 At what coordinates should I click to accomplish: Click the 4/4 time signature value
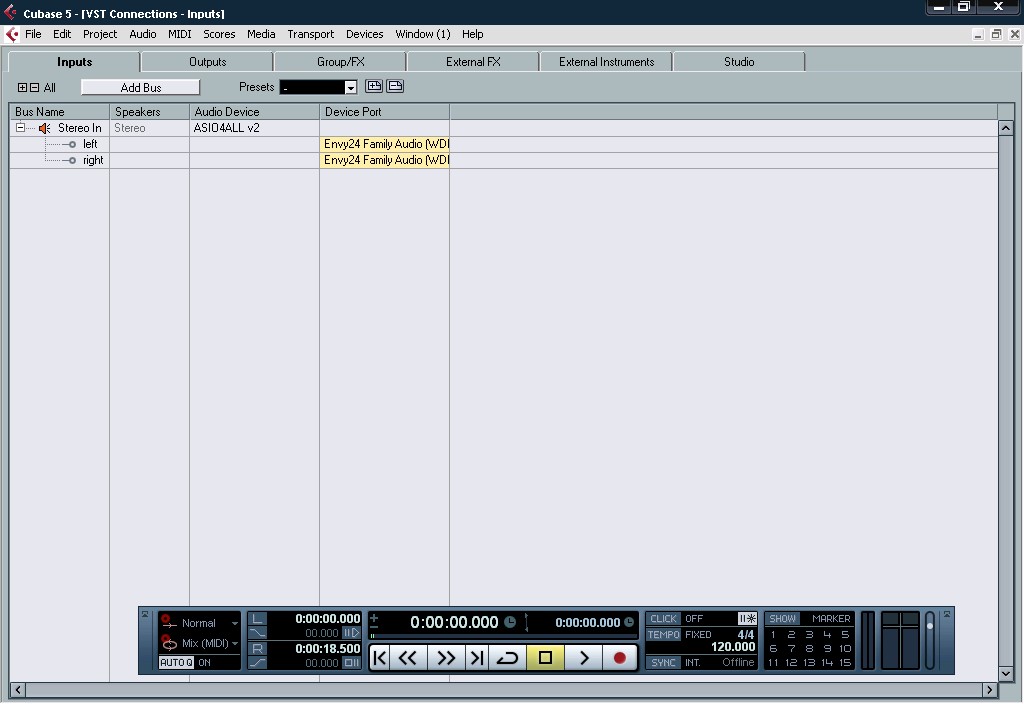[746, 634]
